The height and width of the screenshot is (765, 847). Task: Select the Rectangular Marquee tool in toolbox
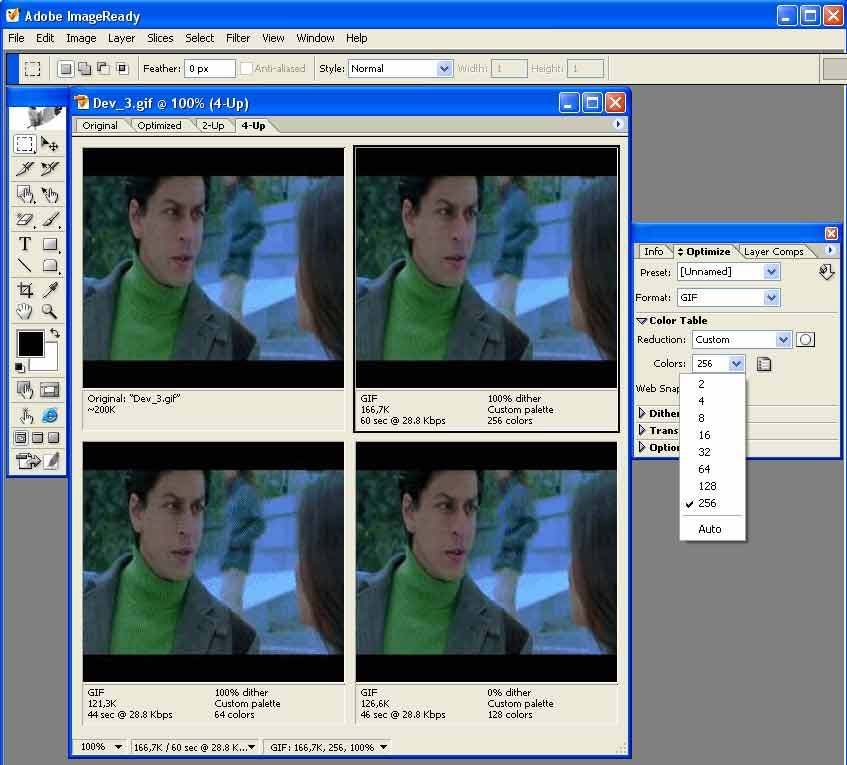tap(25, 144)
